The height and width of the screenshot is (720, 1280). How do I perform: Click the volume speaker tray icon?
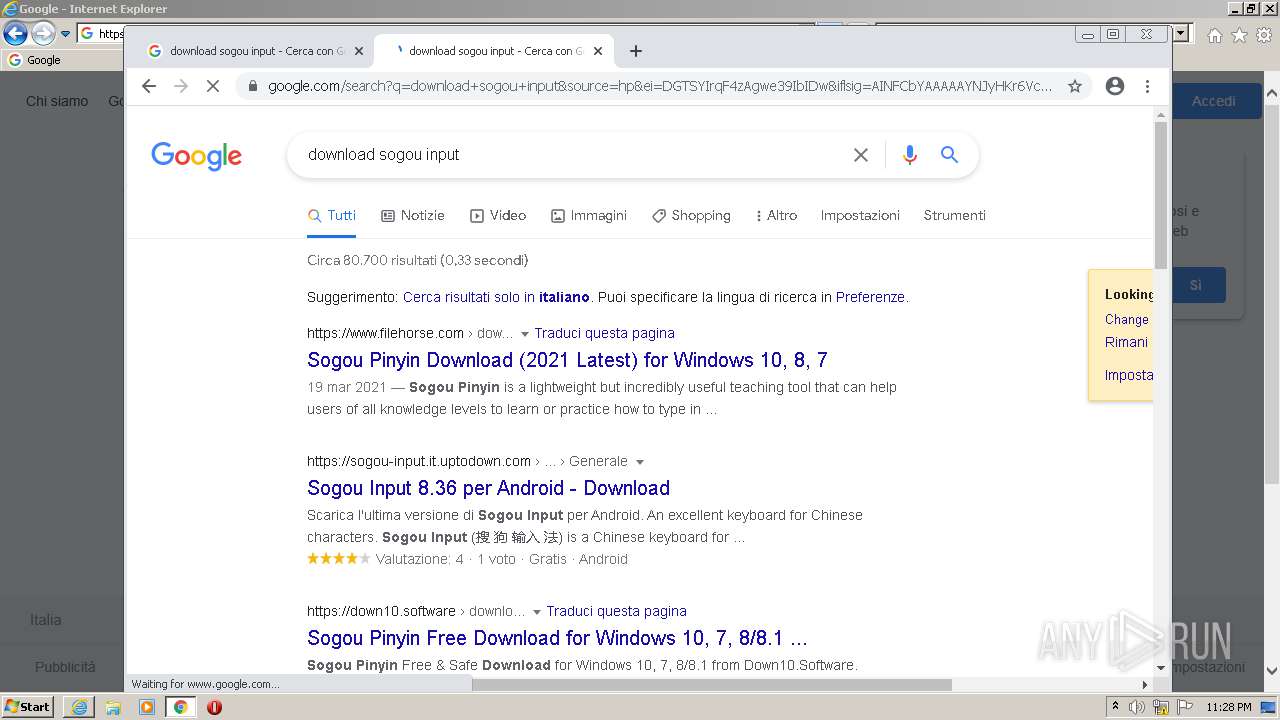point(1137,707)
